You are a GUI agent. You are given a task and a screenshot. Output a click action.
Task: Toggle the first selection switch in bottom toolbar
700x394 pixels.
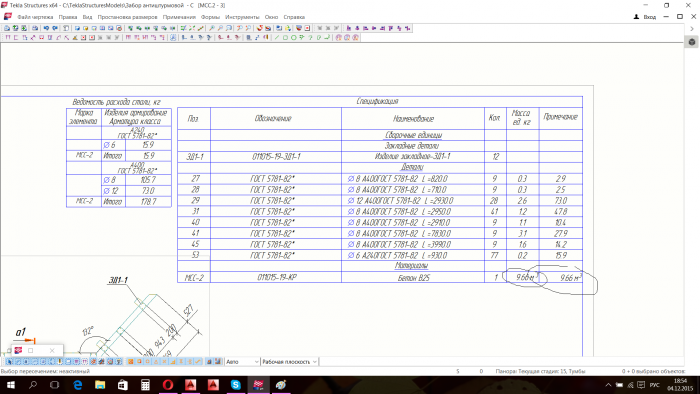point(8,361)
